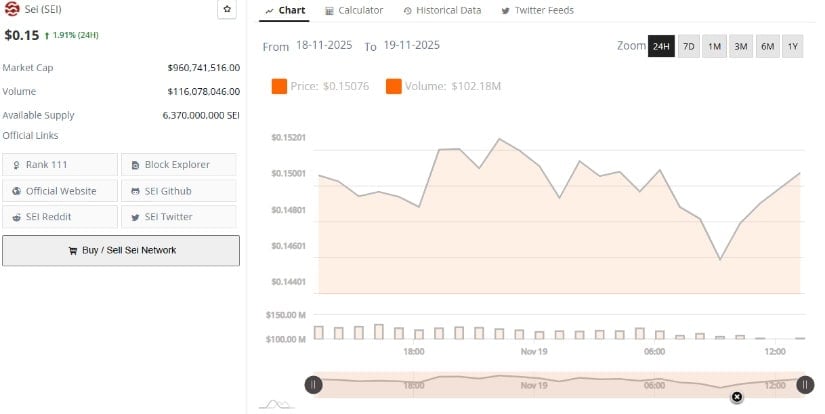
Task: Open the SEI Reddit link
Action: [59, 217]
